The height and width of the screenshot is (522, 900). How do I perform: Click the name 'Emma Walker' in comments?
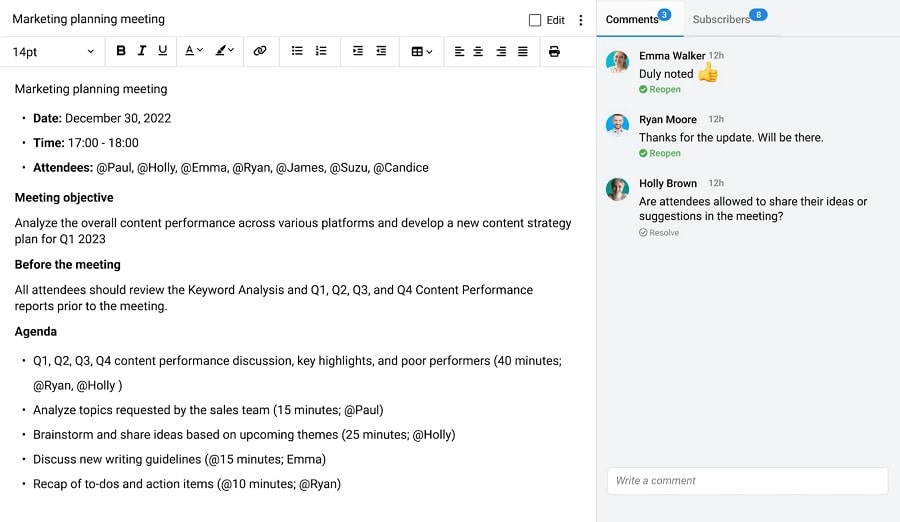click(x=672, y=56)
